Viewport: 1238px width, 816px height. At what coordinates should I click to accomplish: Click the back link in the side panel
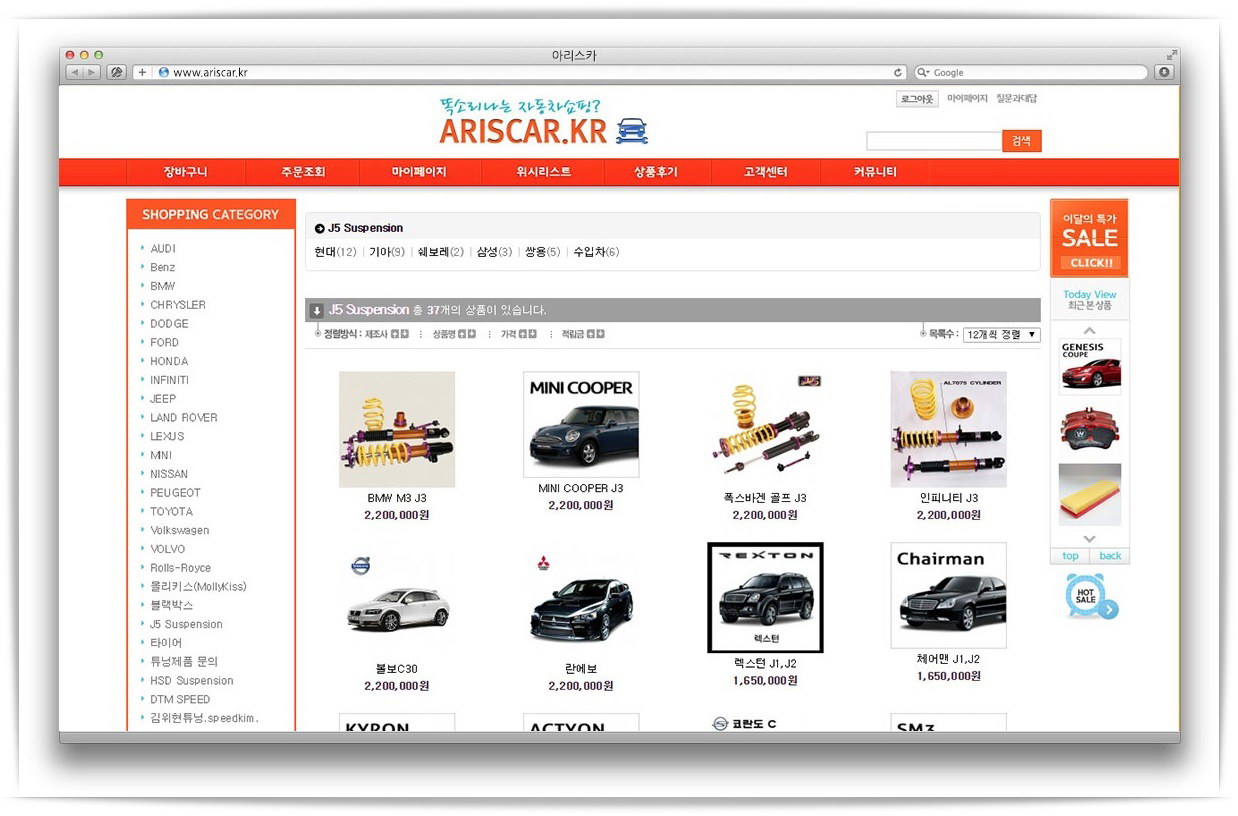pyautogui.click(x=1110, y=556)
